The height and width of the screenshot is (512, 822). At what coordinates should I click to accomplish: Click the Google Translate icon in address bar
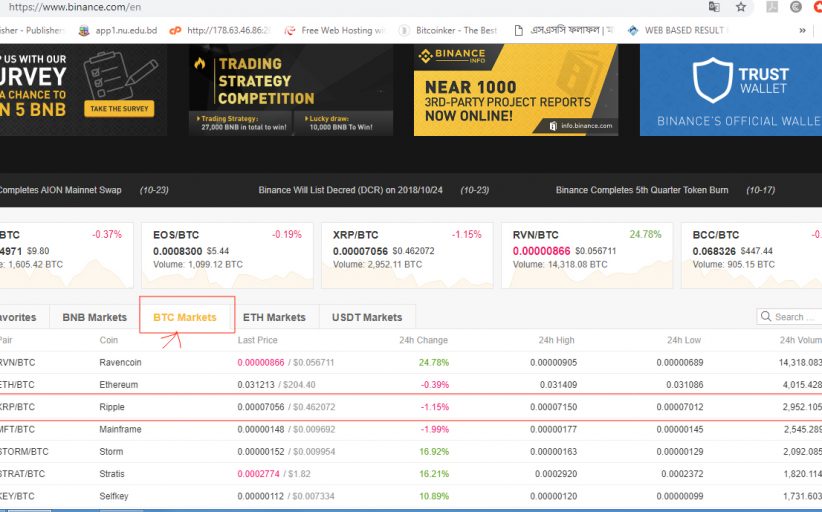click(714, 7)
